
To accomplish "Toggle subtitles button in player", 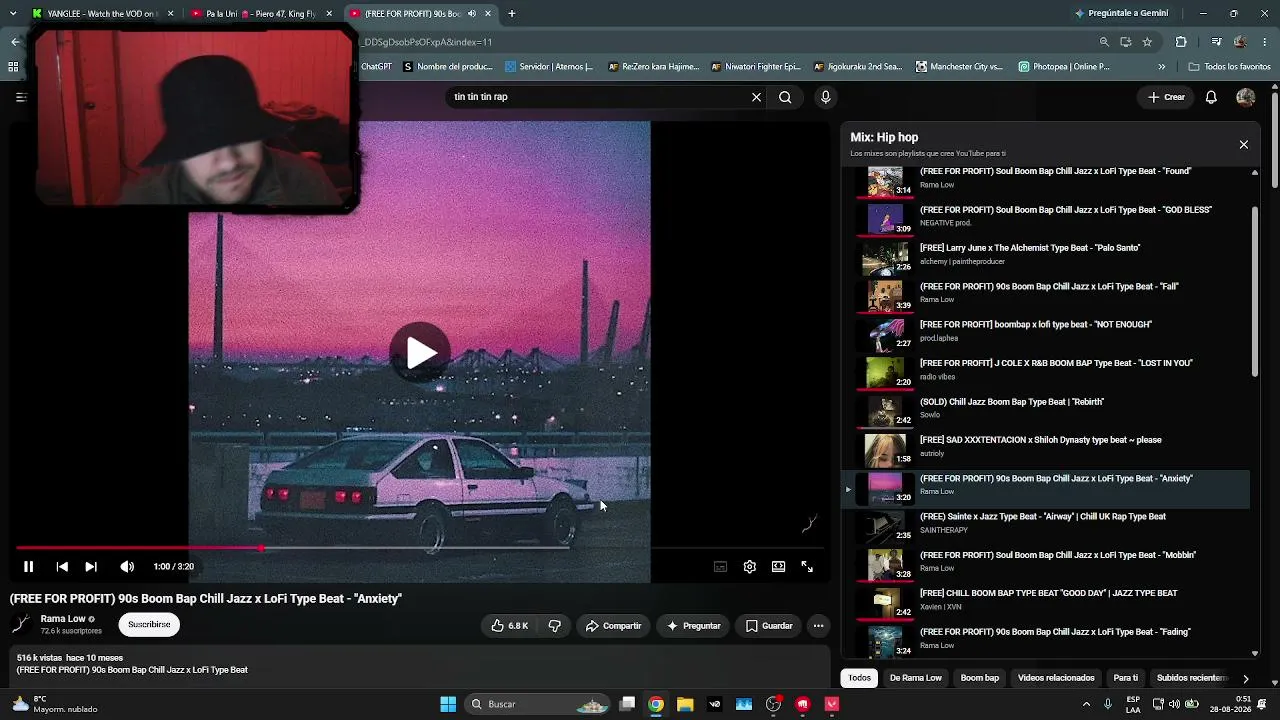I will pyautogui.click(x=720, y=567).
